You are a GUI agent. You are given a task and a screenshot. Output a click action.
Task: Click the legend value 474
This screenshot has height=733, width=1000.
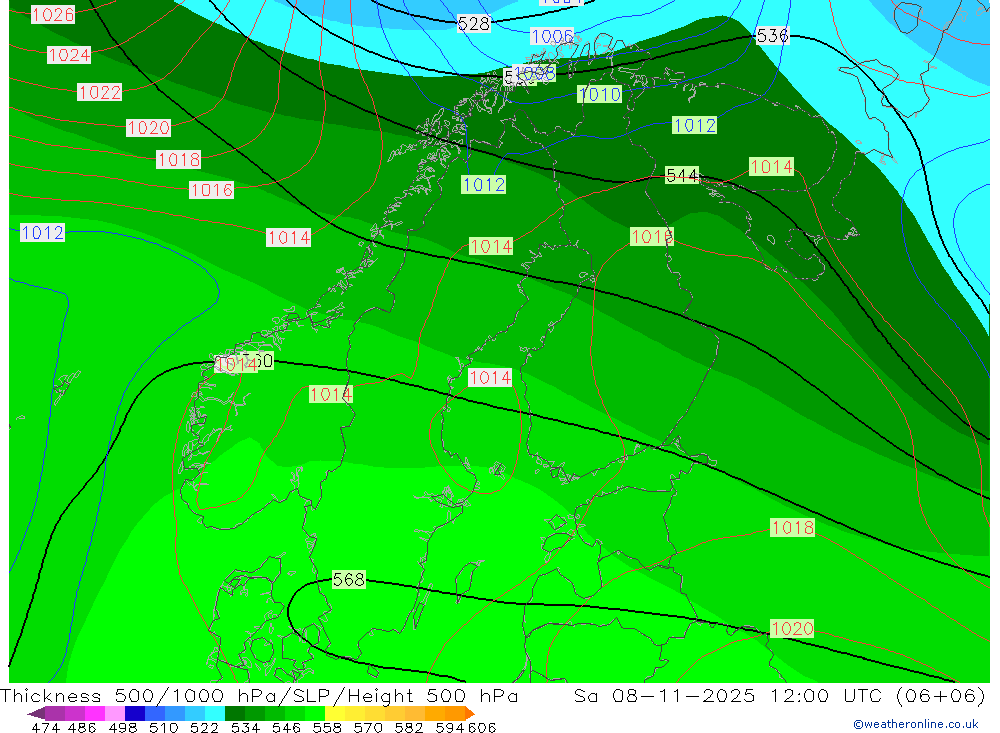(x=46, y=727)
